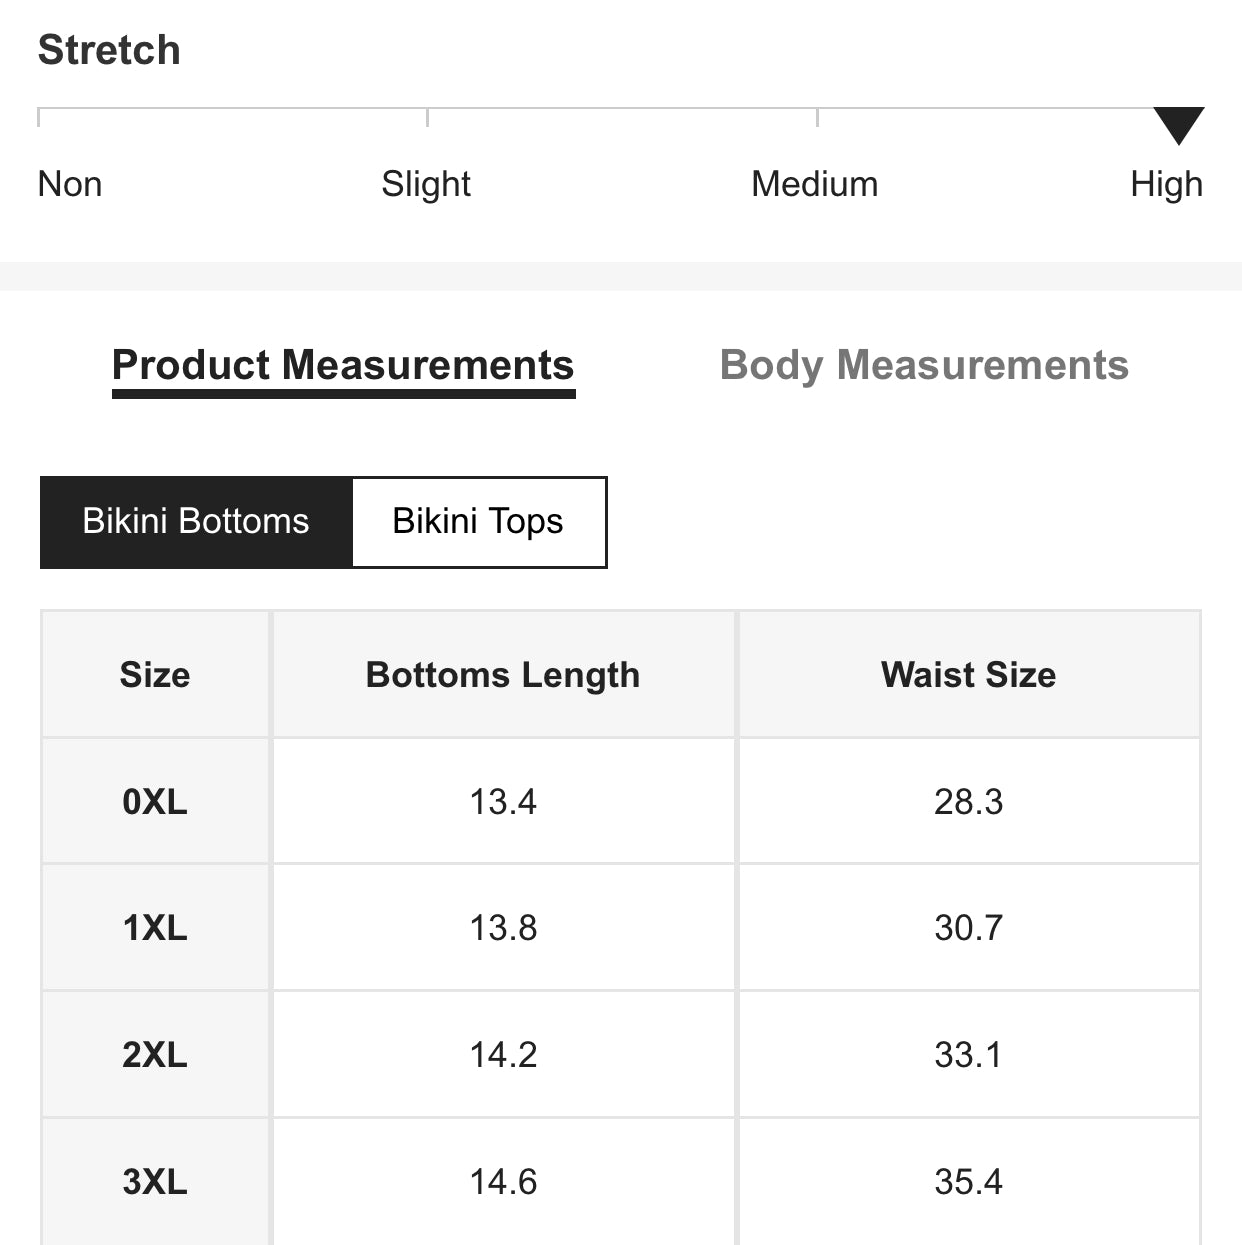Click the High stretch label
The height and width of the screenshot is (1245, 1242).
click(1166, 184)
